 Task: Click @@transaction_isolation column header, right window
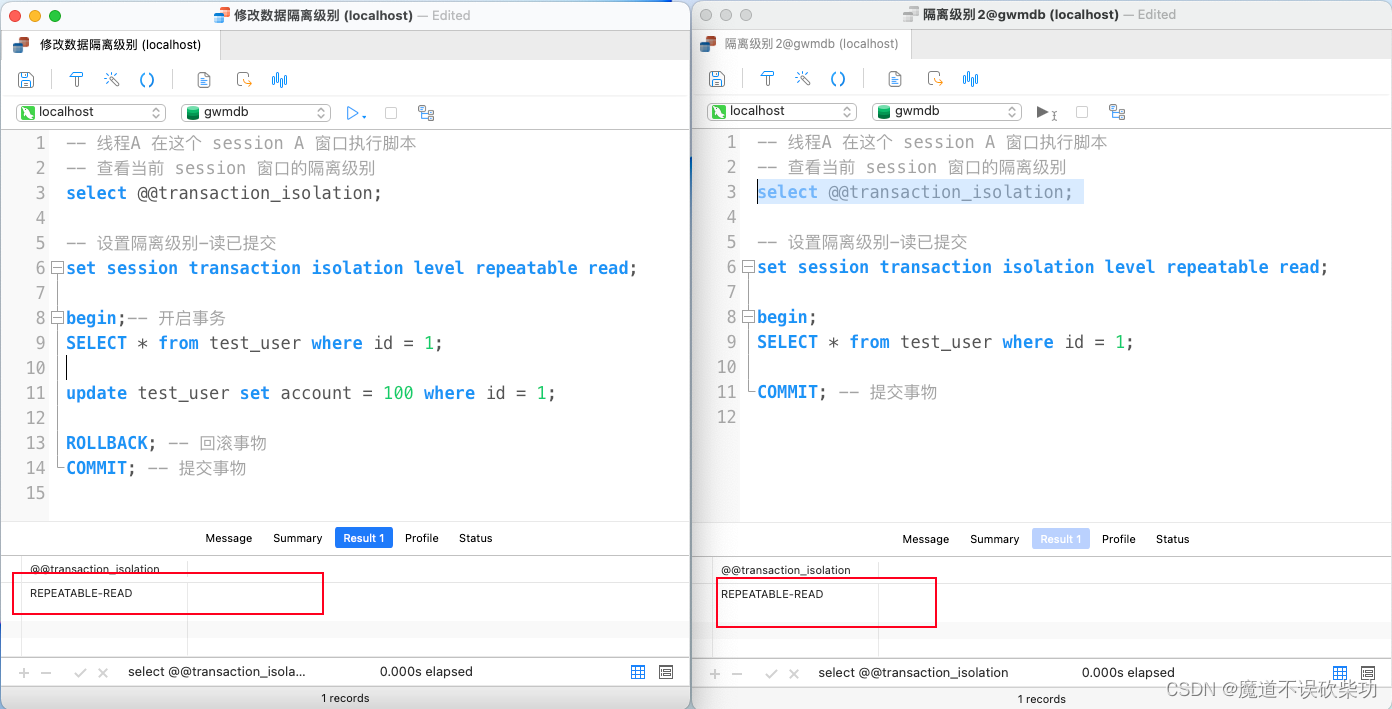point(796,570)
